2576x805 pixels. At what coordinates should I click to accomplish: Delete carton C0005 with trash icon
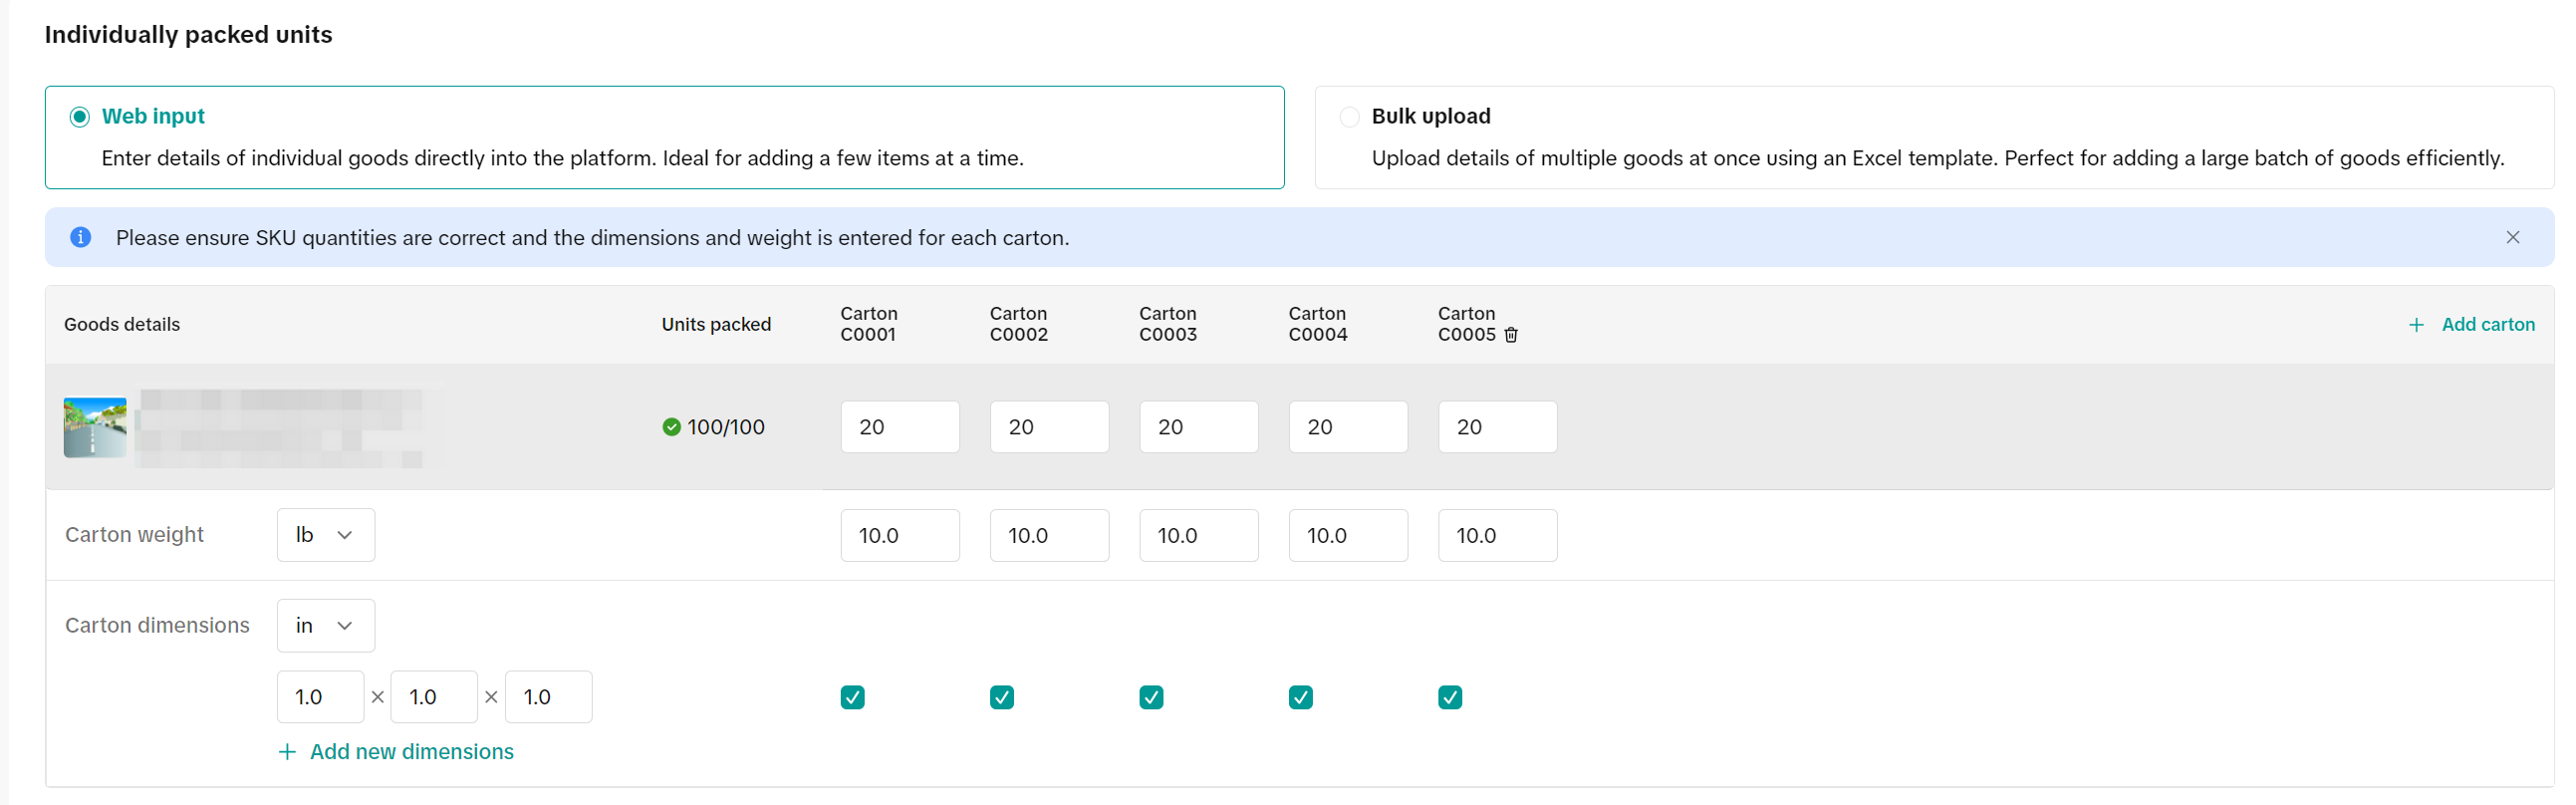(1511, 335)
